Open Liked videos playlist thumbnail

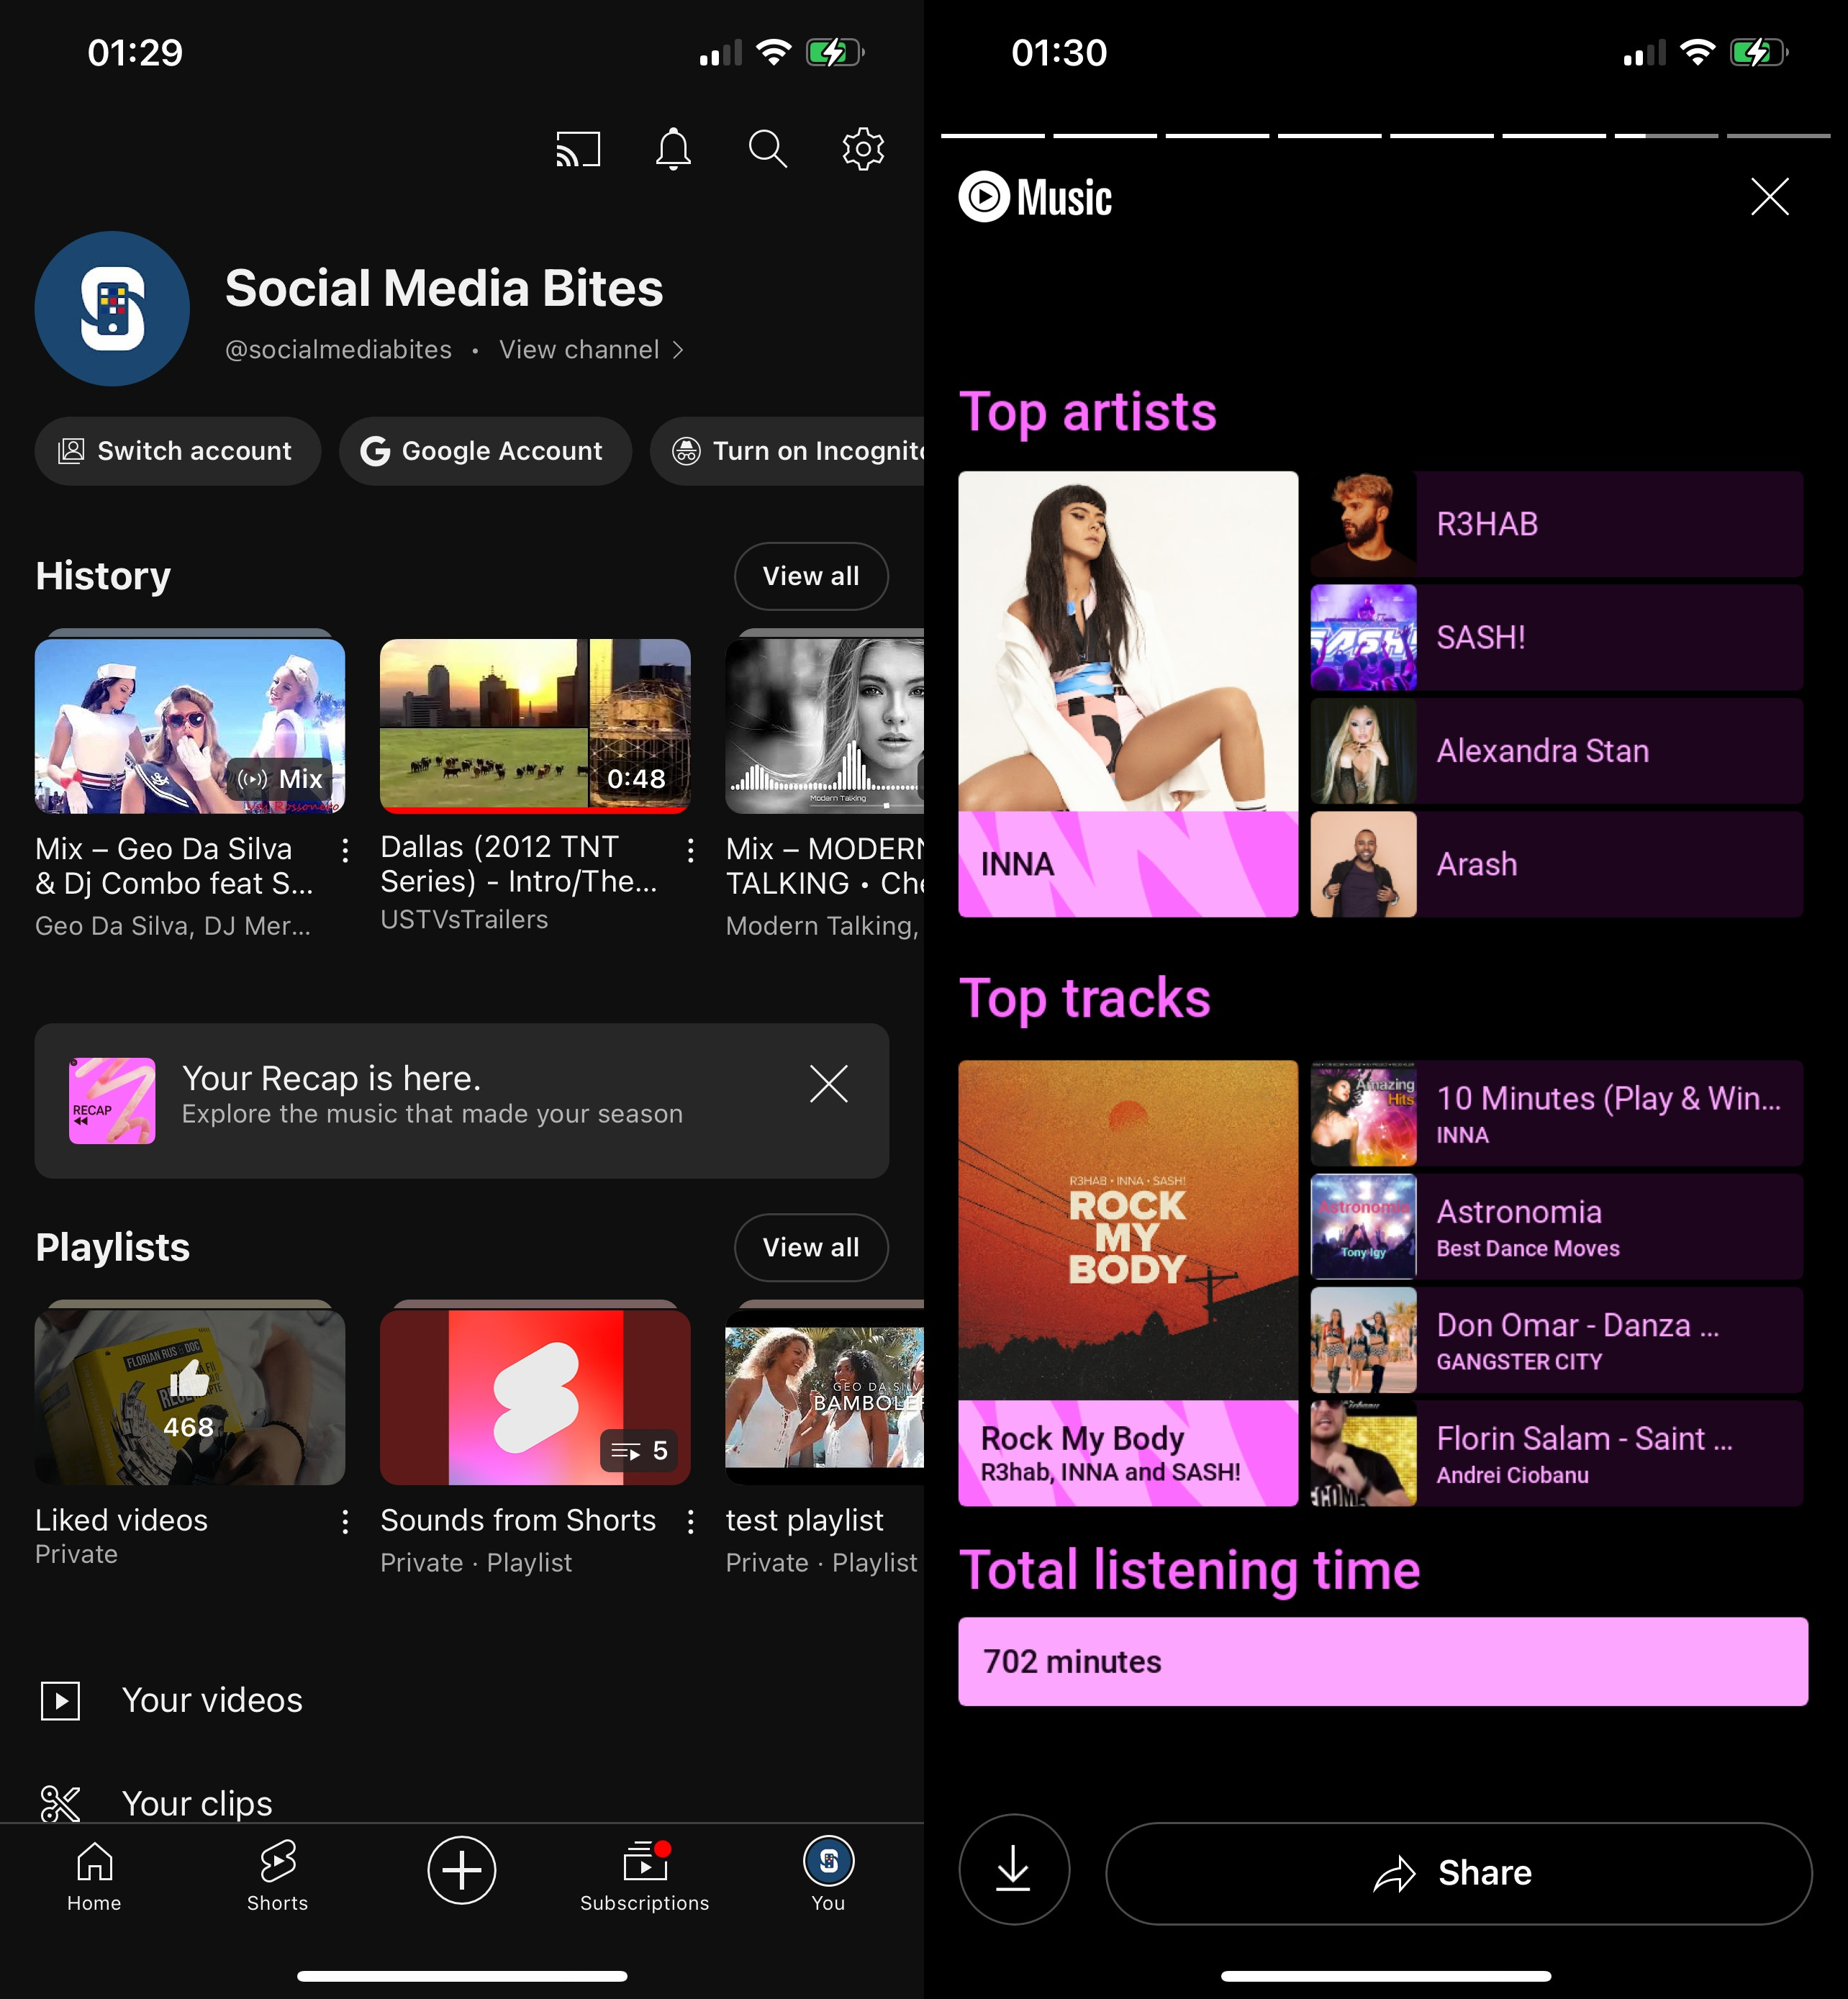click(x=190, y=1398)
